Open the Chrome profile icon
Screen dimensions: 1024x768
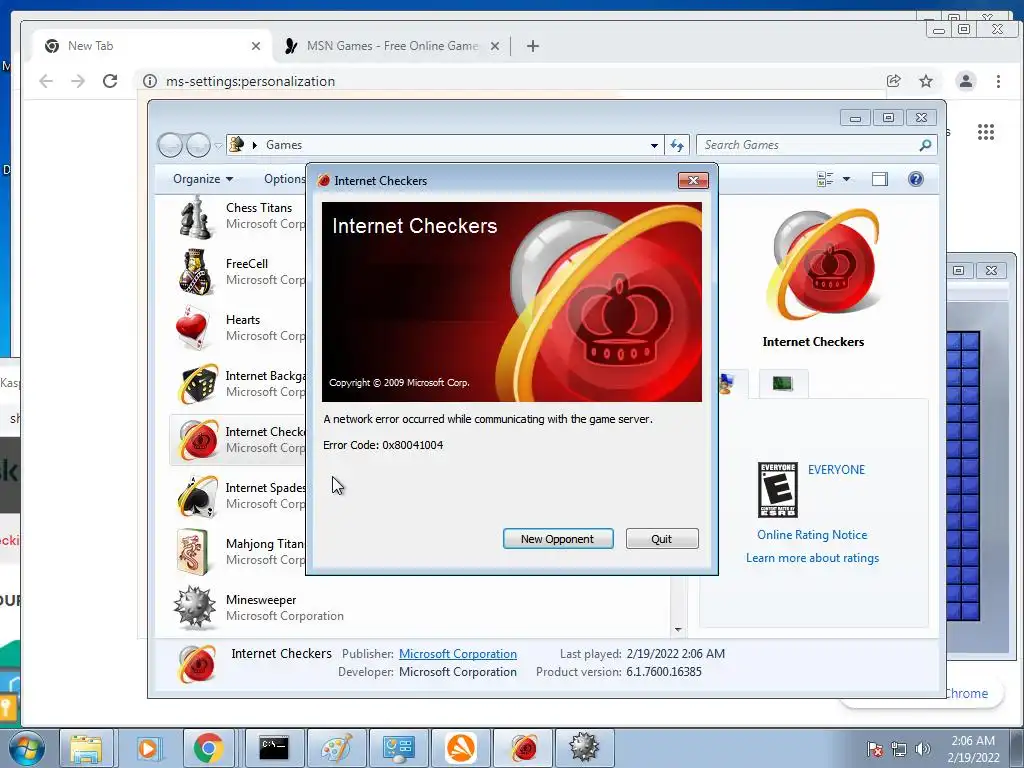click(x=965, y=81)
